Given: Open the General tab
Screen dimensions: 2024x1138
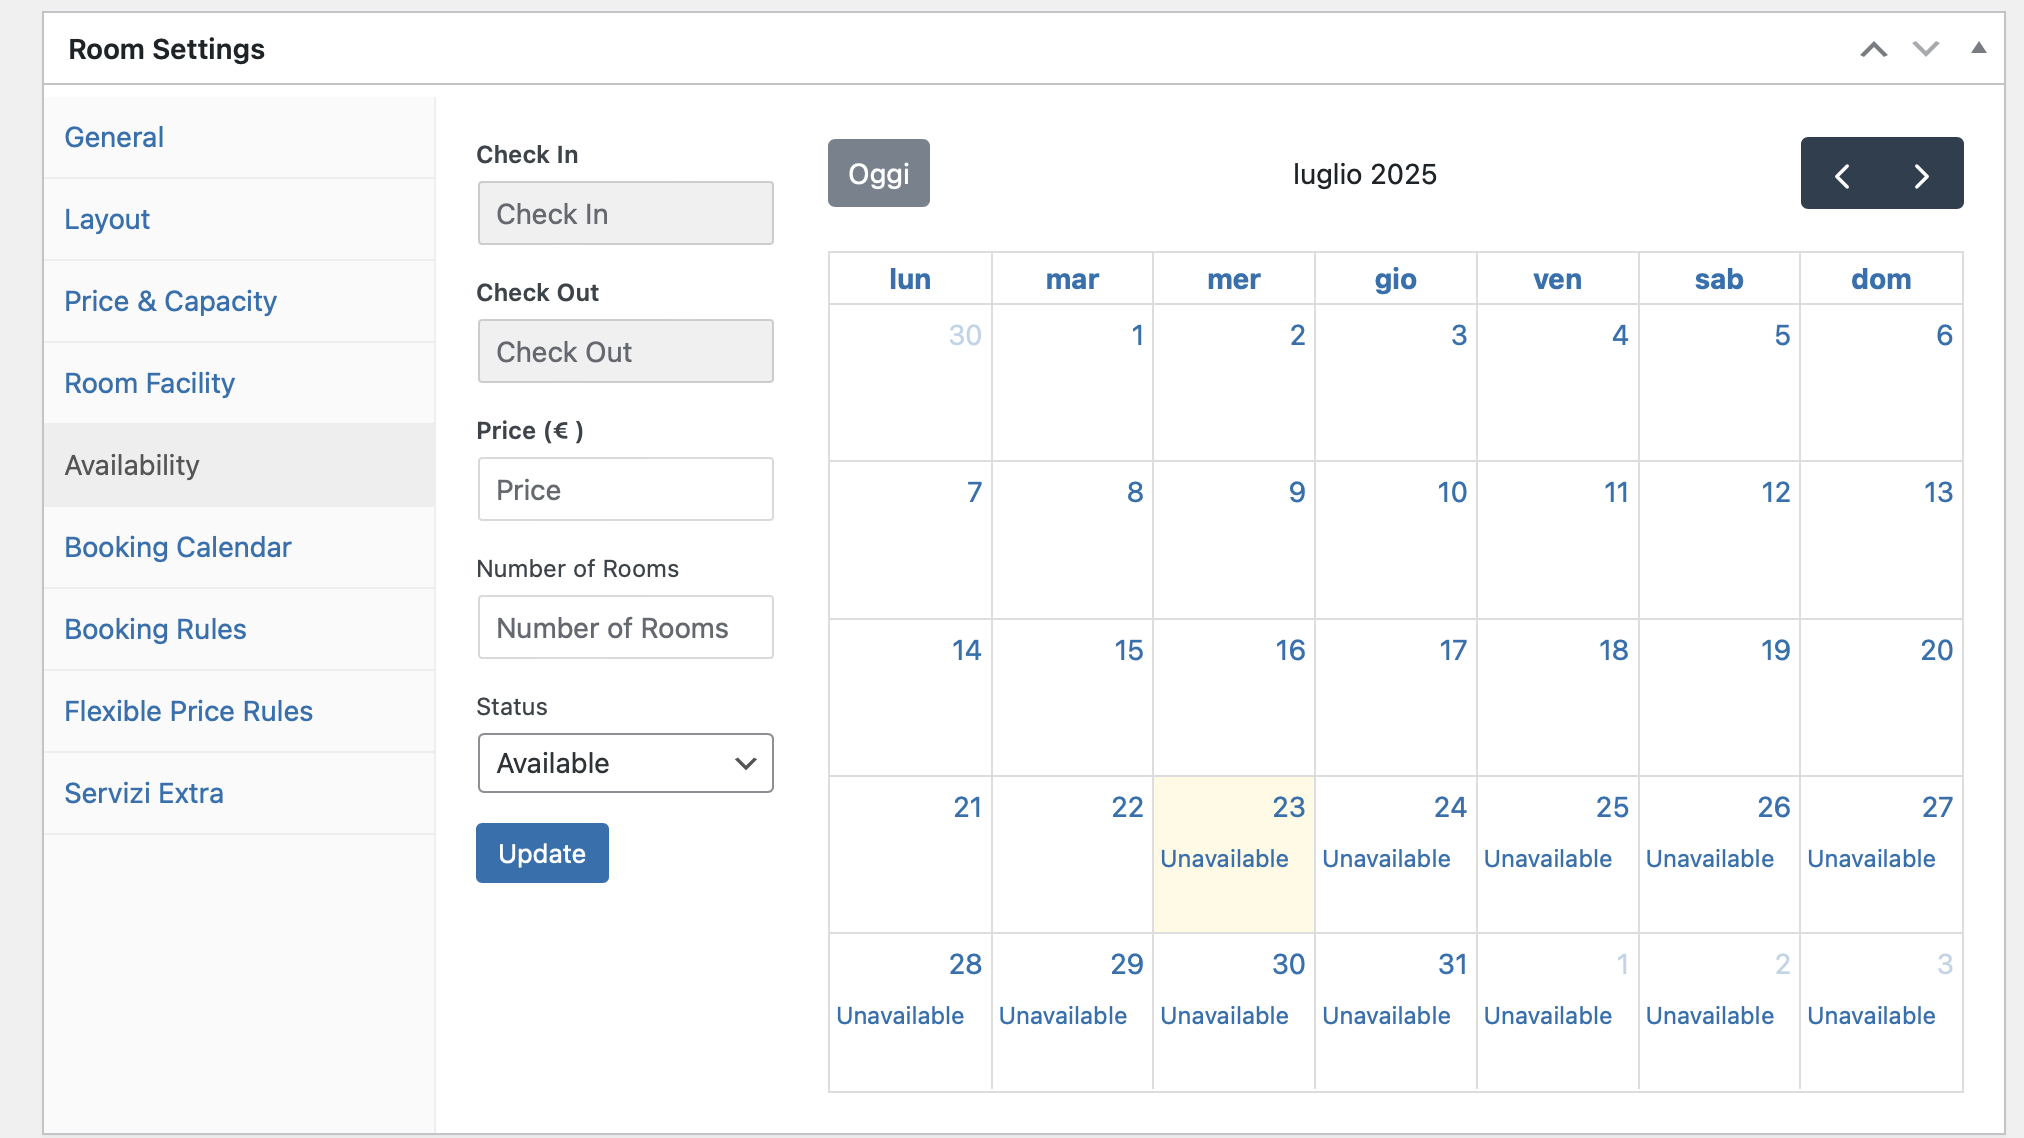Looking at the screenshot, I should click(x=239, y=138).
